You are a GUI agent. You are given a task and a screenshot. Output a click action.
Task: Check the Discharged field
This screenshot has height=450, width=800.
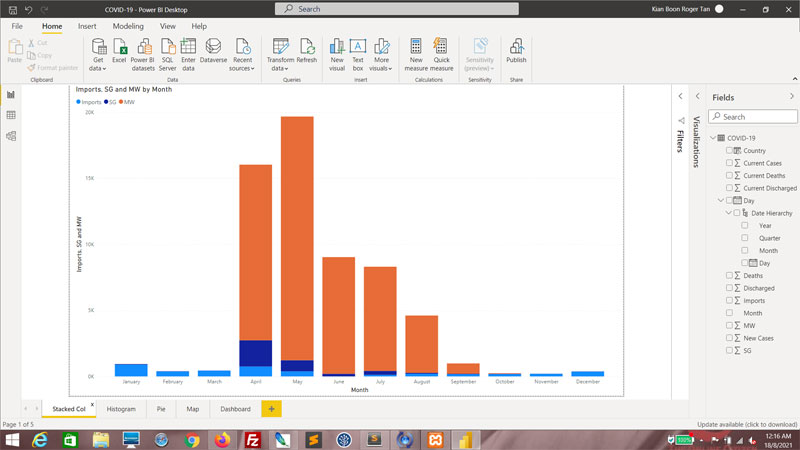pyautogui.click(x=729, y=288)
